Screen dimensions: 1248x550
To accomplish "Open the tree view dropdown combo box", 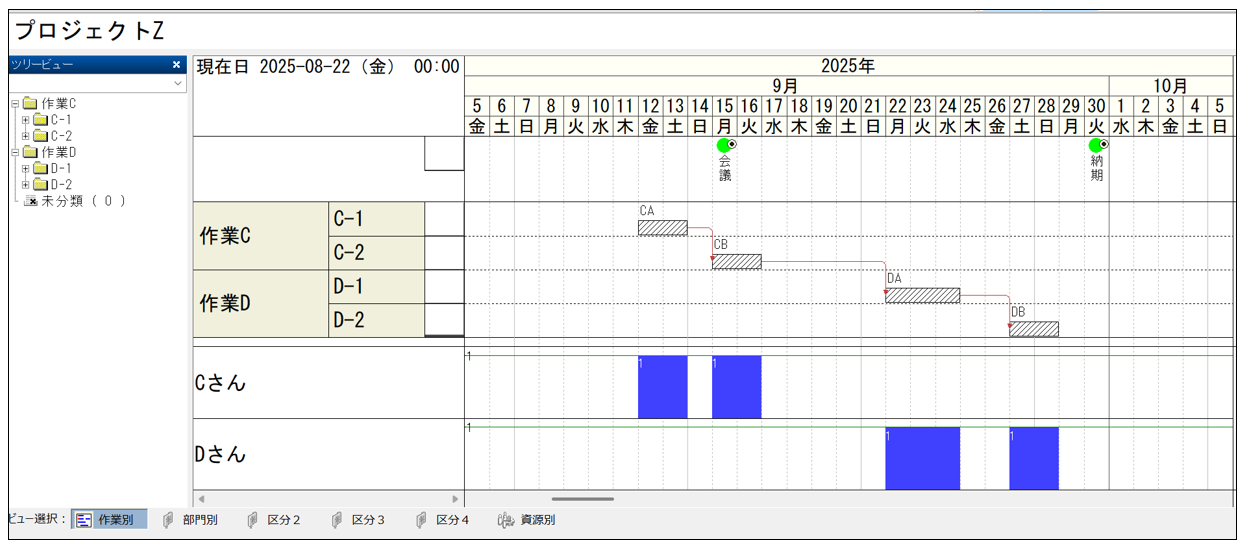I will click(178, 84).
